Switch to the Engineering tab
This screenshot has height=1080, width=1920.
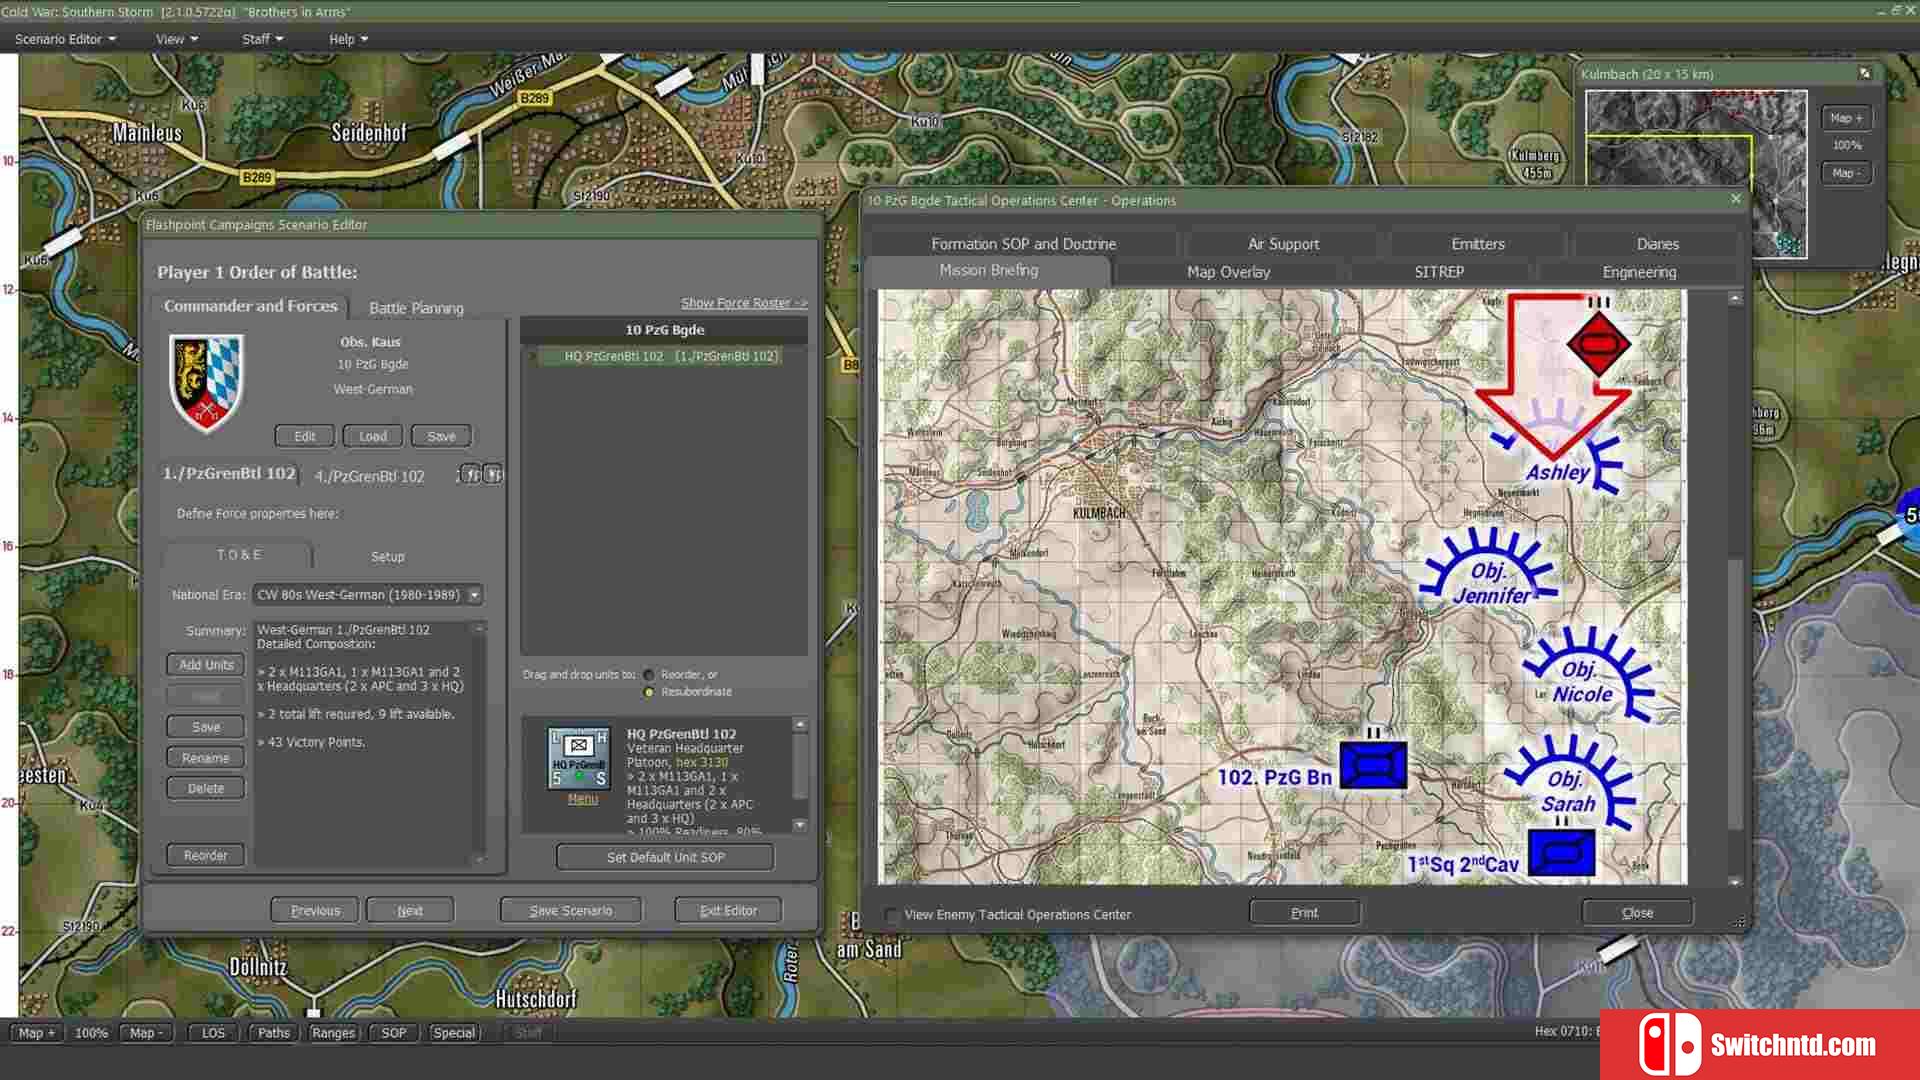click(x=1639, y=272)
